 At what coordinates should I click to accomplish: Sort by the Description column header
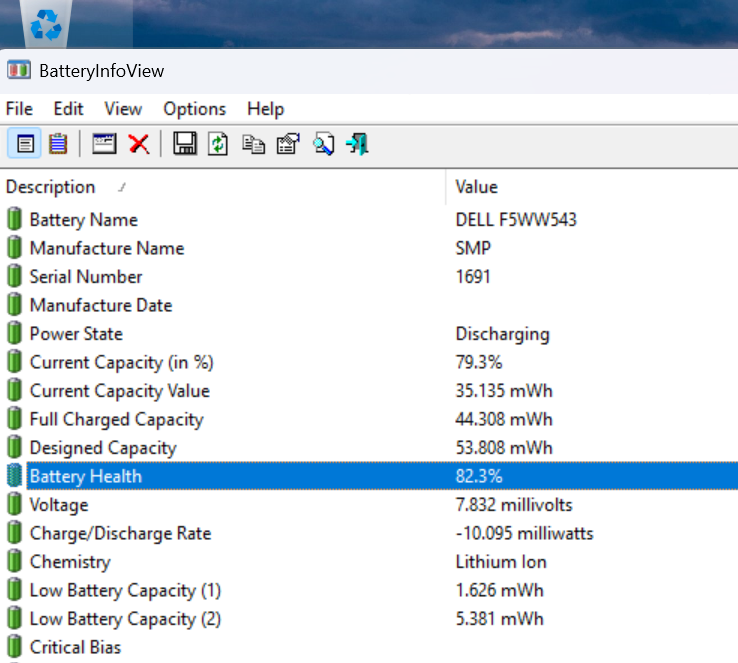click(x=223, y=187)
